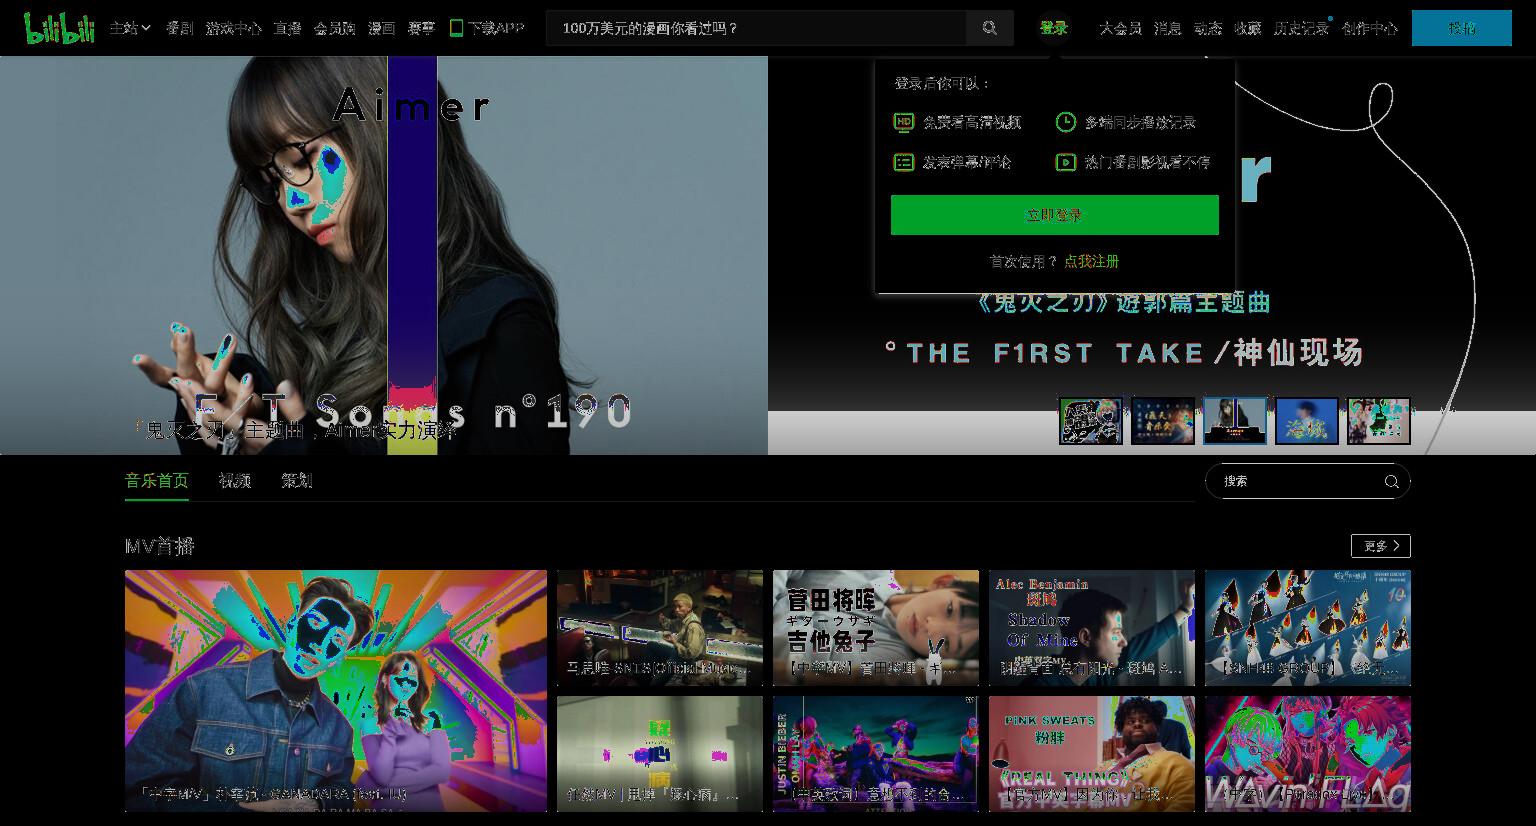Image resolution: width=1536 pixels, height=826 pixels.
Task: Click the 登录 link in the header
Action: point(1053,28)
